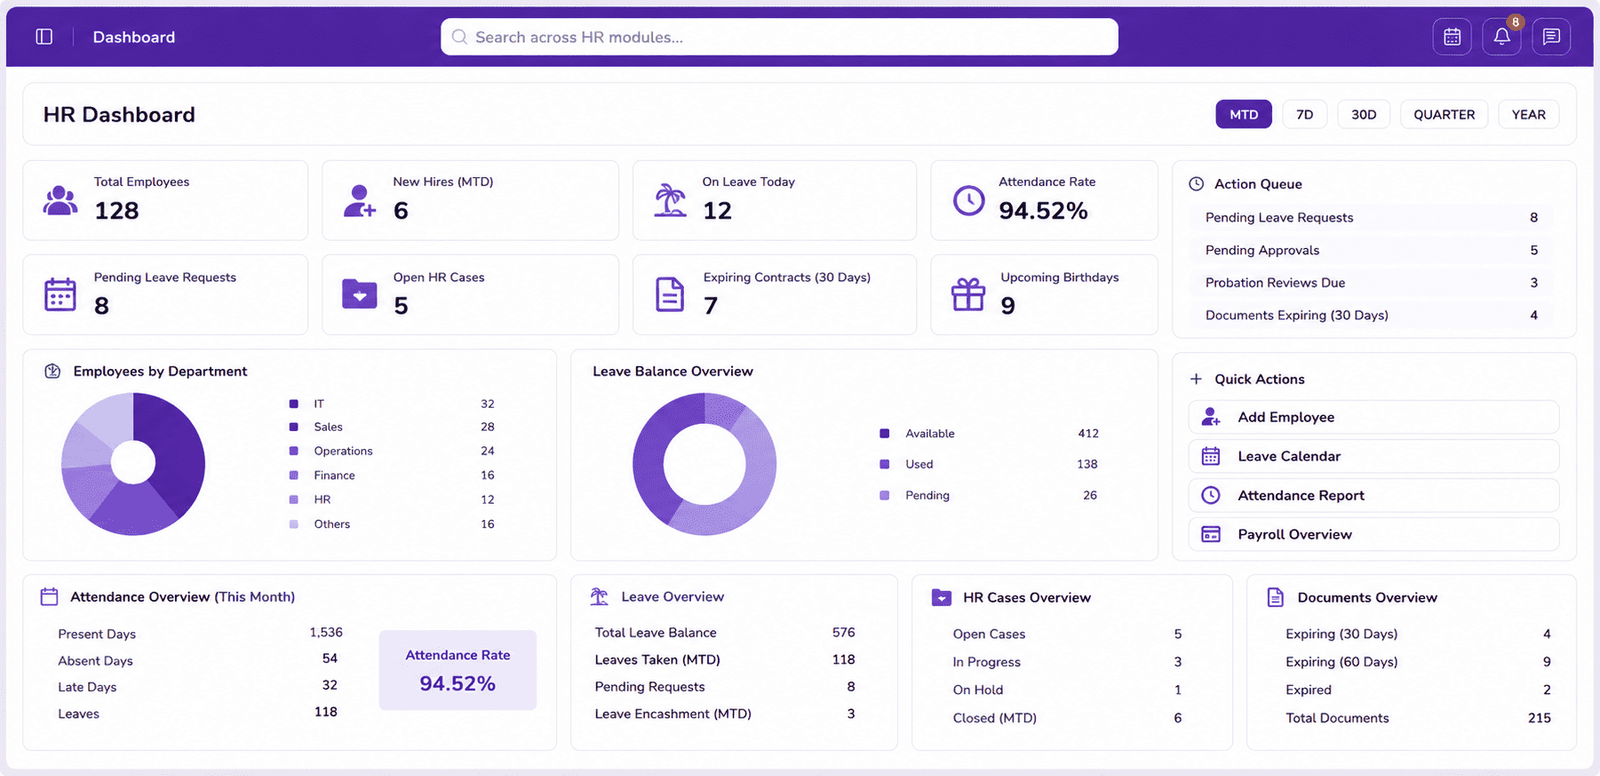Image resolution: width=1600 pixels, height=776 pixels.
Task: Click the Finance legend color swatch
Action: [294, 475]
